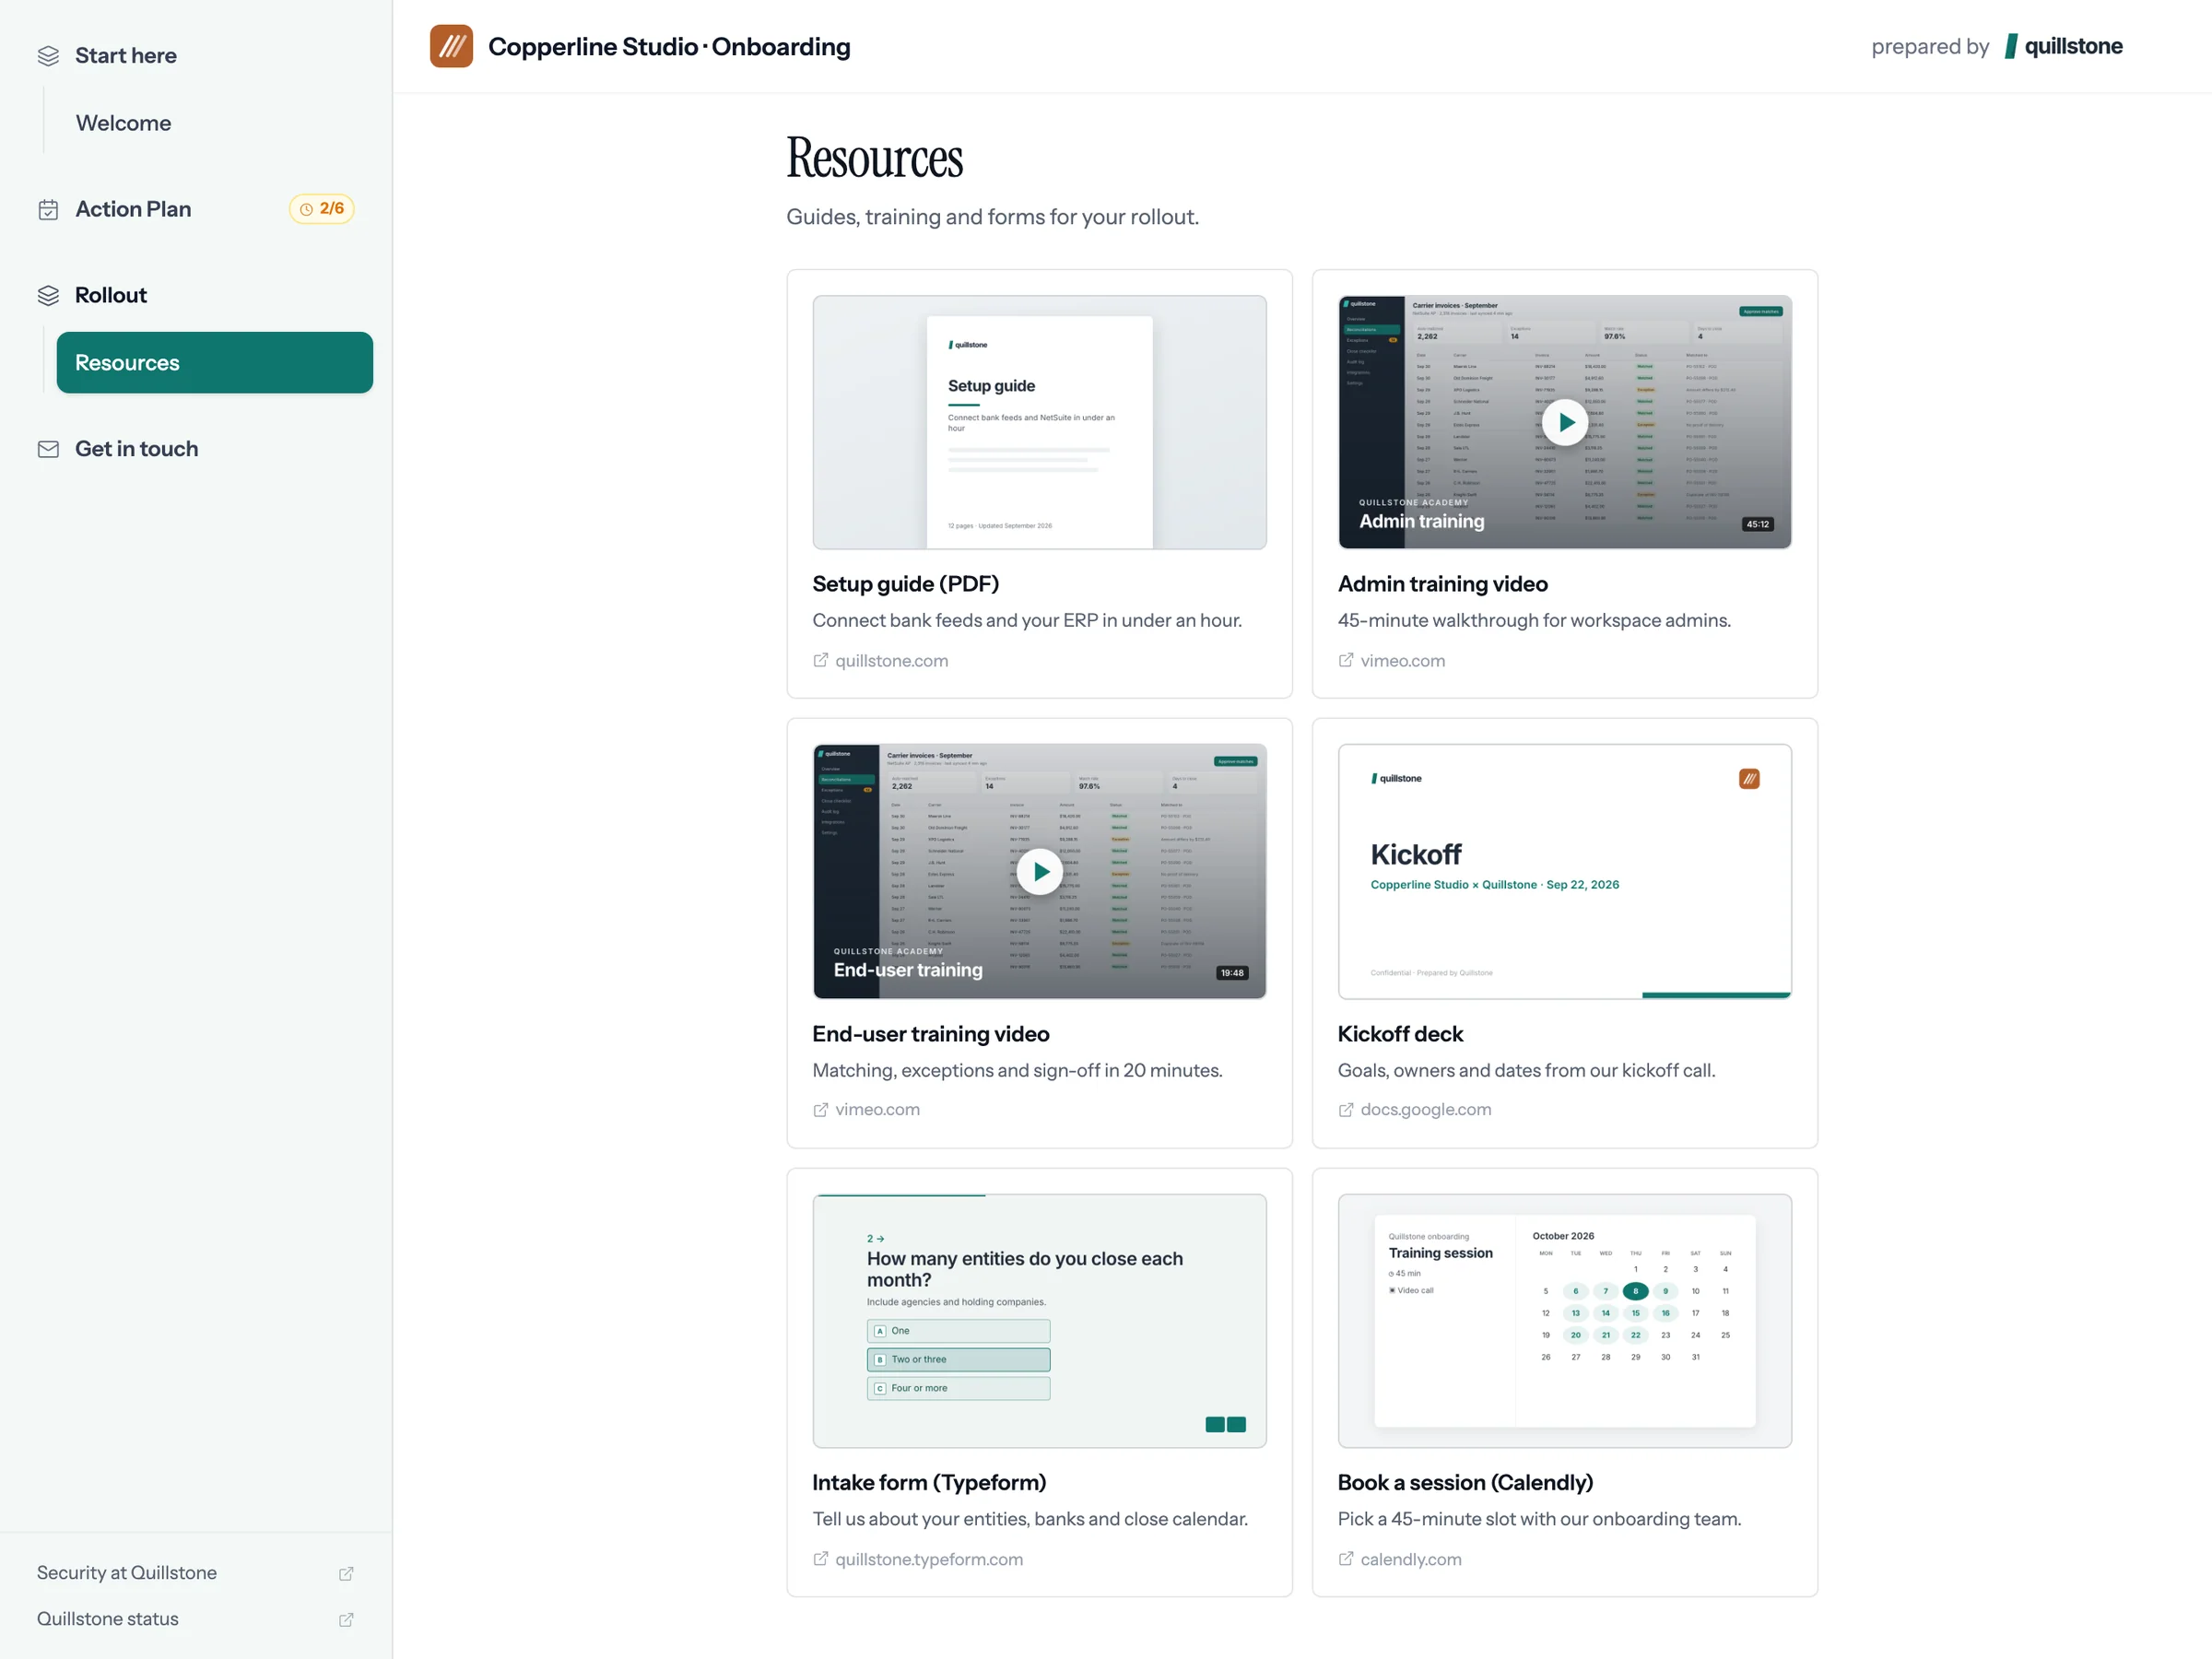The image size is (2212, 1659).
Task: Click the docs.google.com link text
Action: [x=1426, y=1110]
